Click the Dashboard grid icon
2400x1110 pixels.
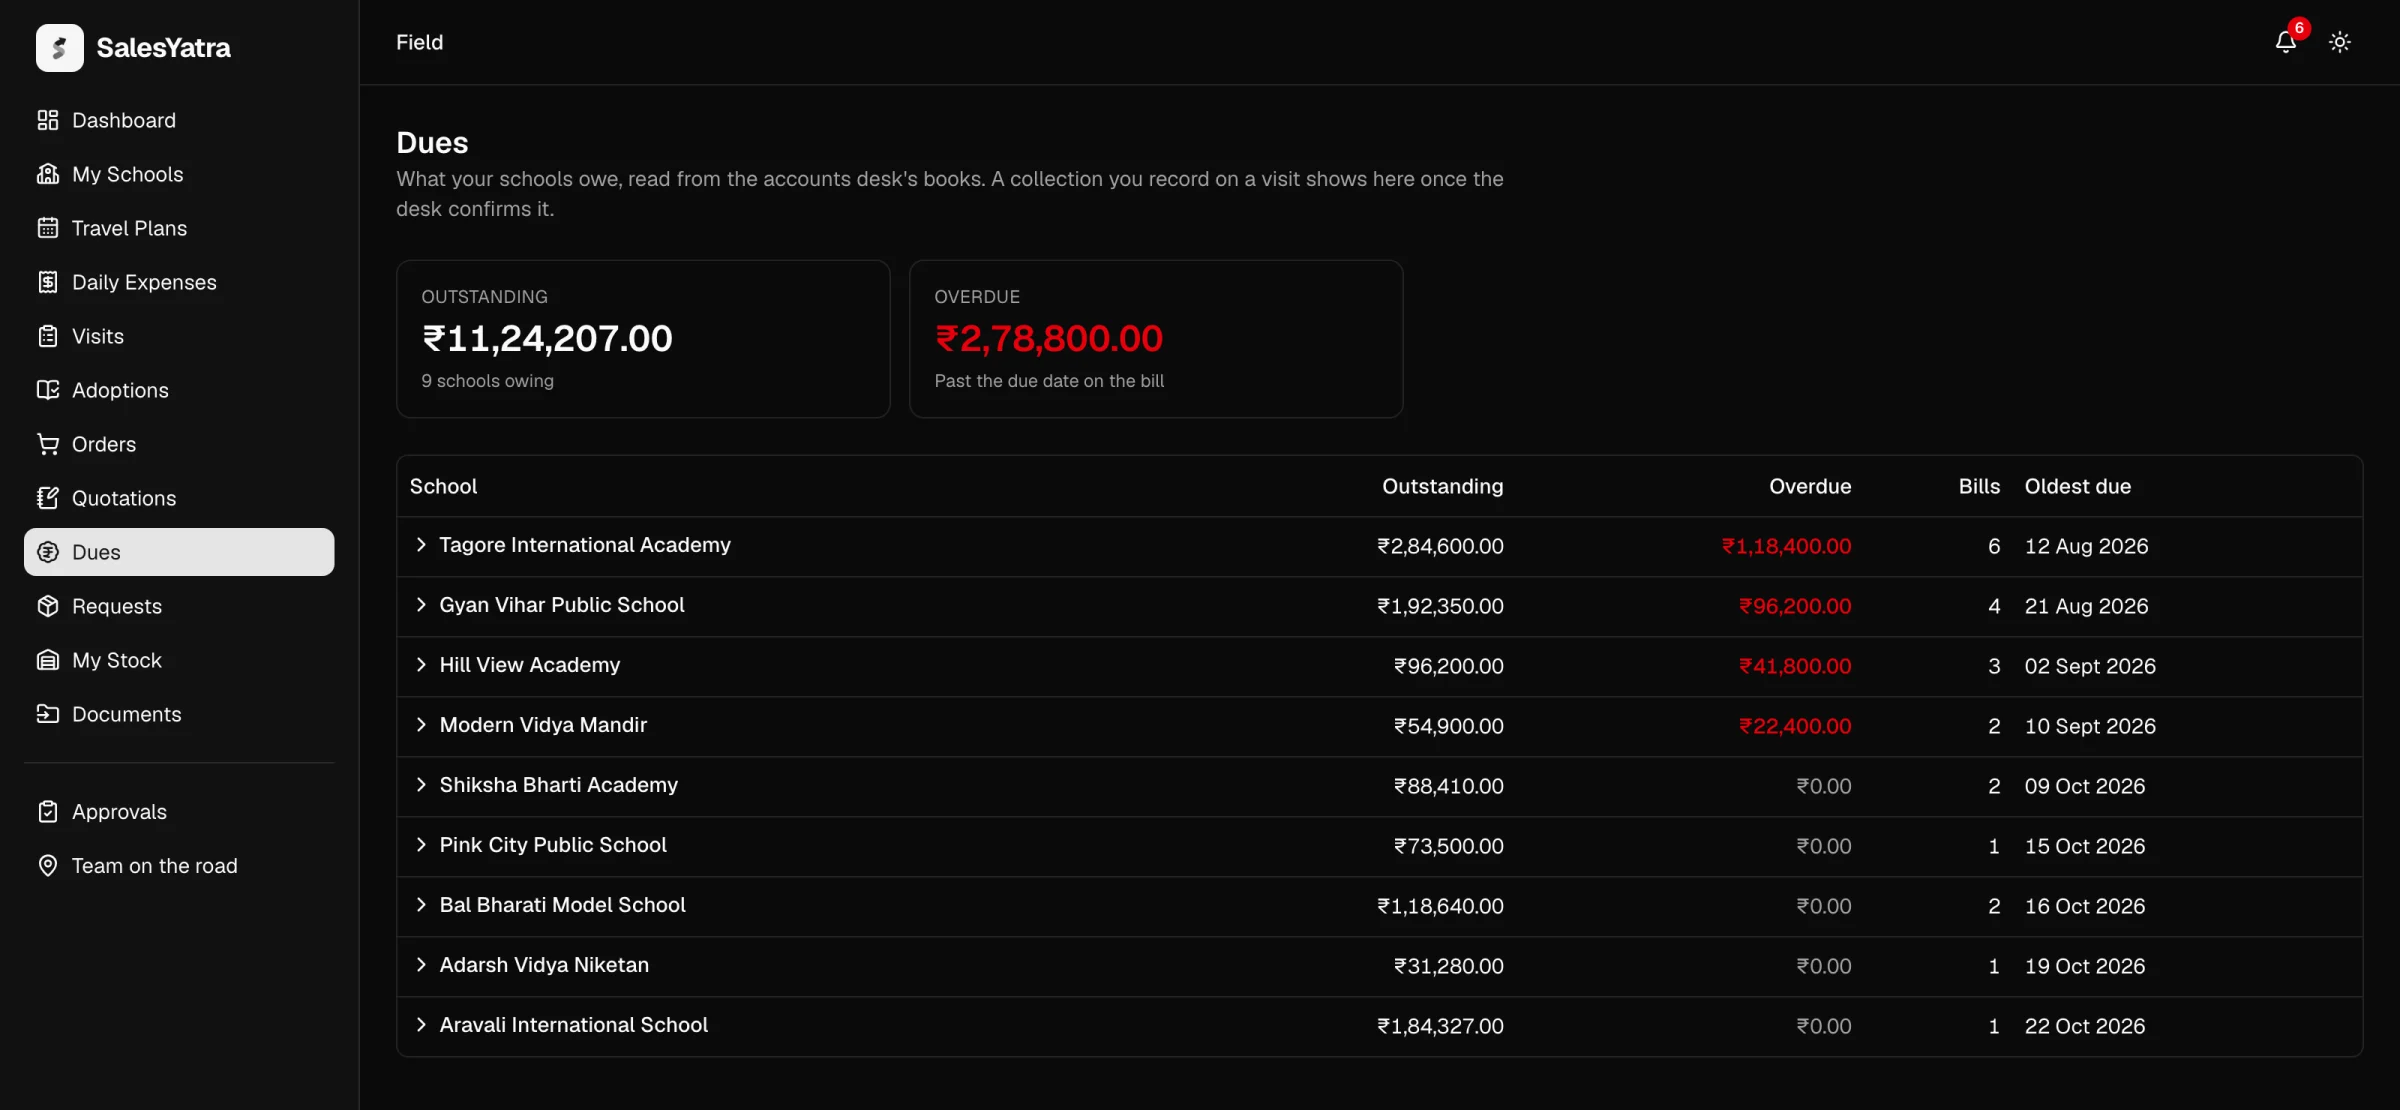pyautogui.click(x=48, y=120)
